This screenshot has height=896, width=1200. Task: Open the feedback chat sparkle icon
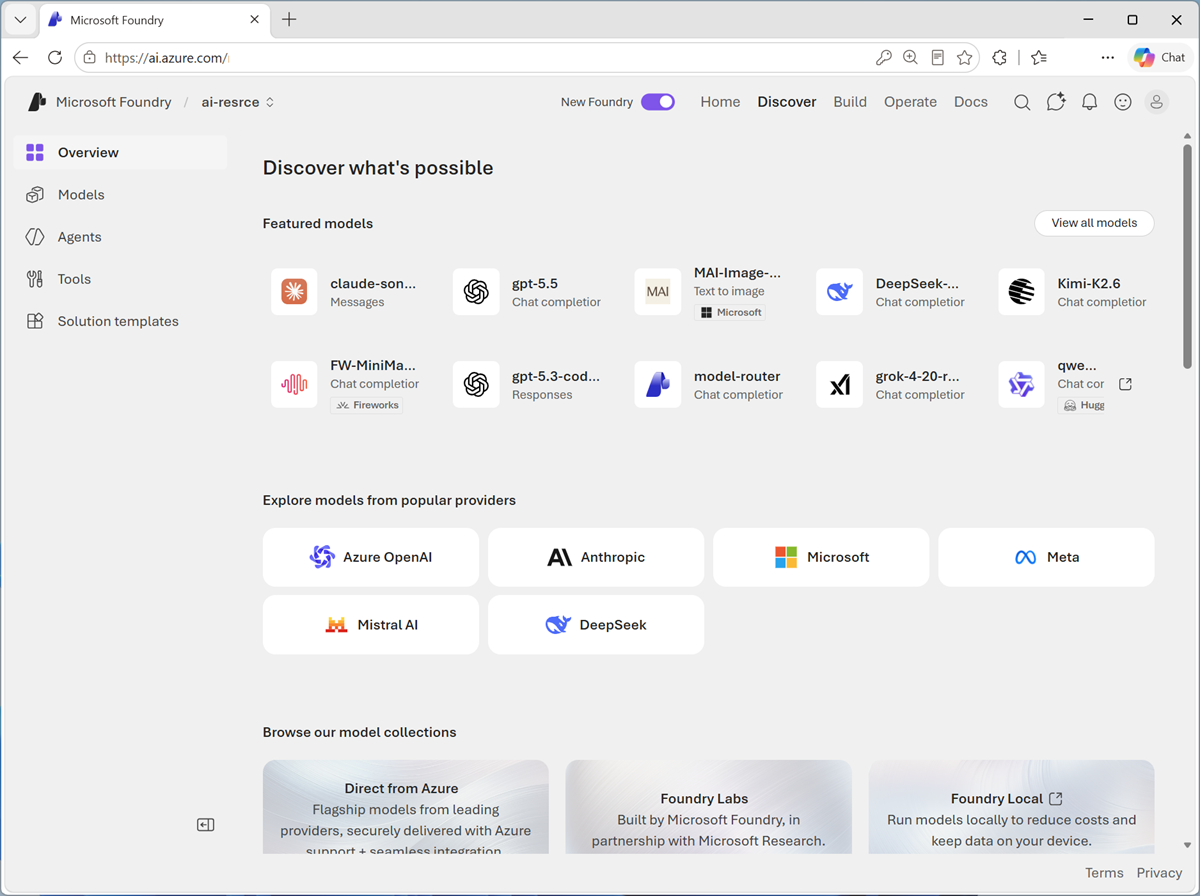click(x=1056, y=102)
